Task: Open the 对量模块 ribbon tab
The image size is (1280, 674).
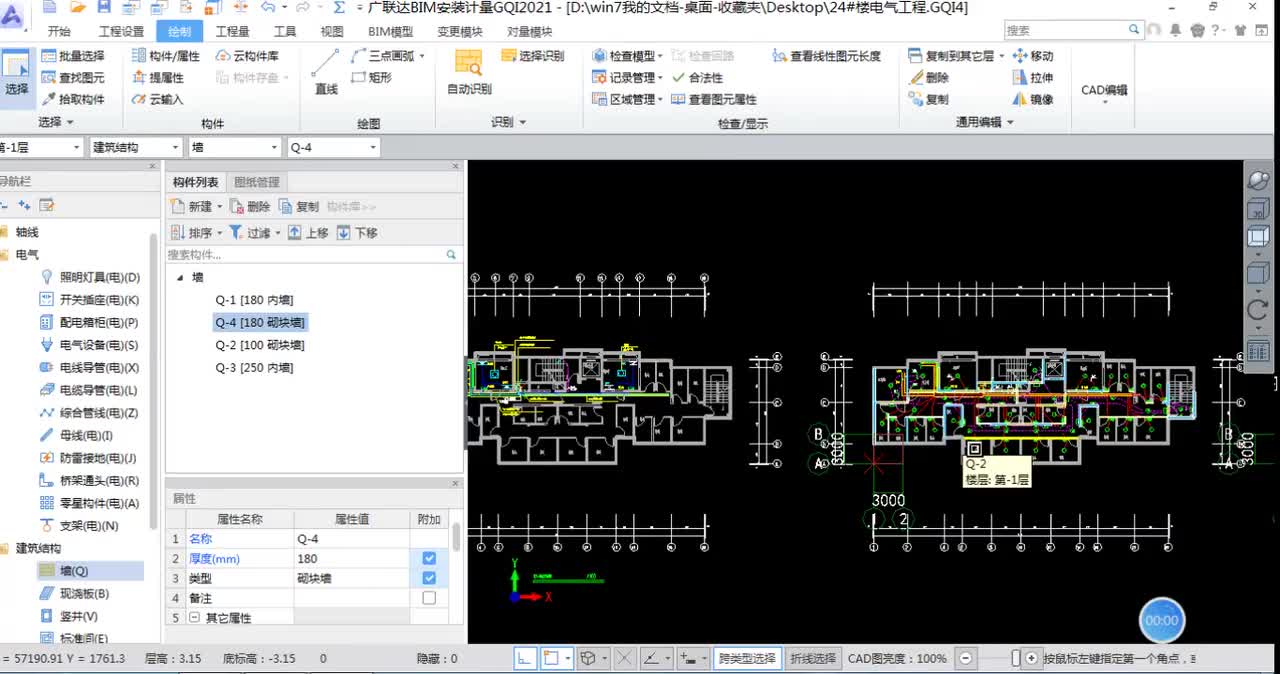Action: (x=529, y=31)
